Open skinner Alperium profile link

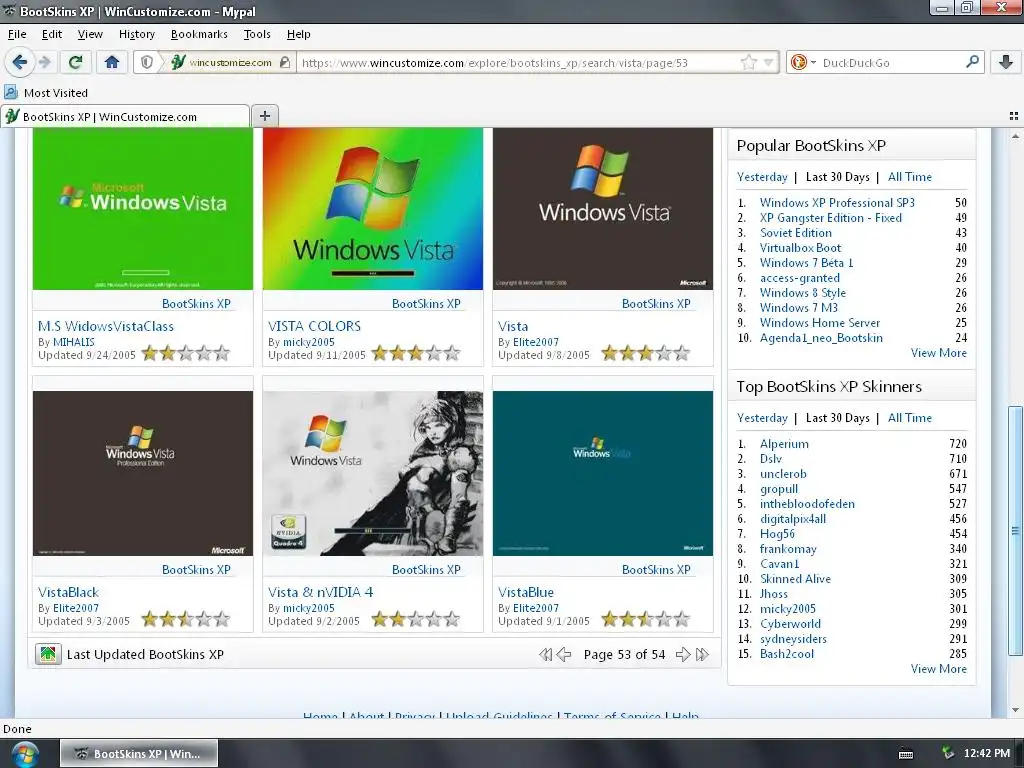pos(784,443)
